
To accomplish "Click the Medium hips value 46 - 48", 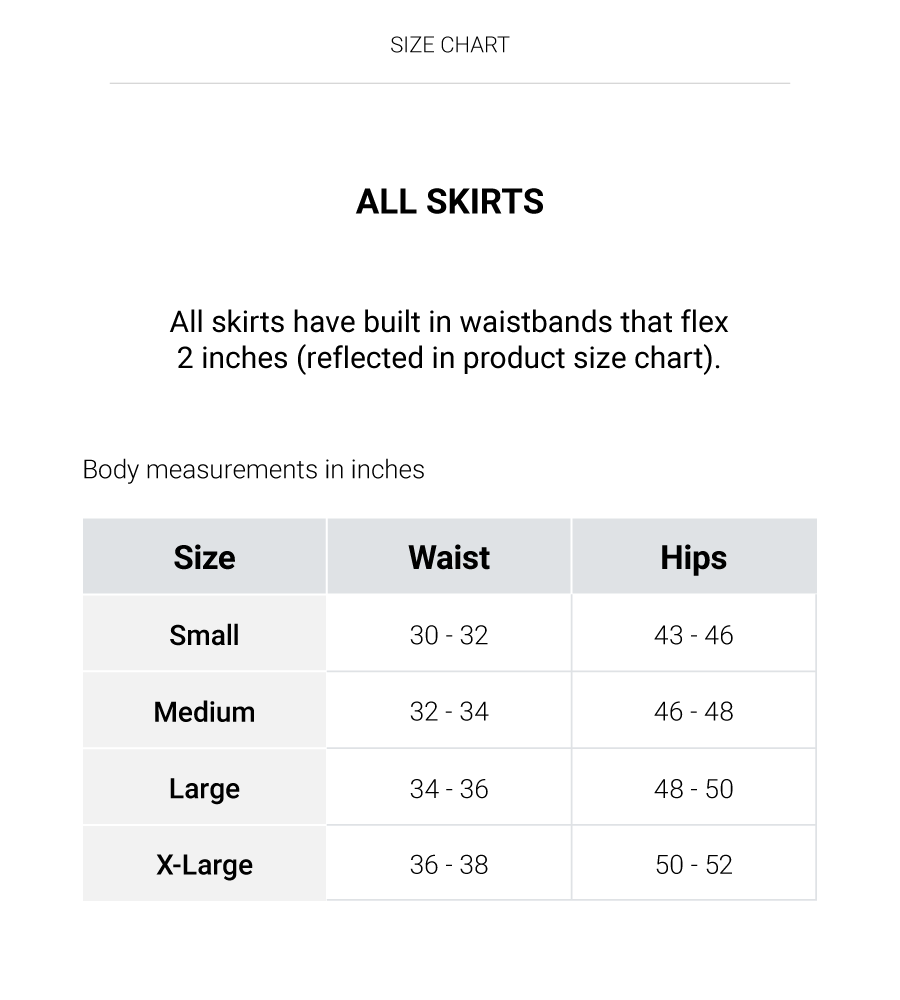I will point(693,712).
